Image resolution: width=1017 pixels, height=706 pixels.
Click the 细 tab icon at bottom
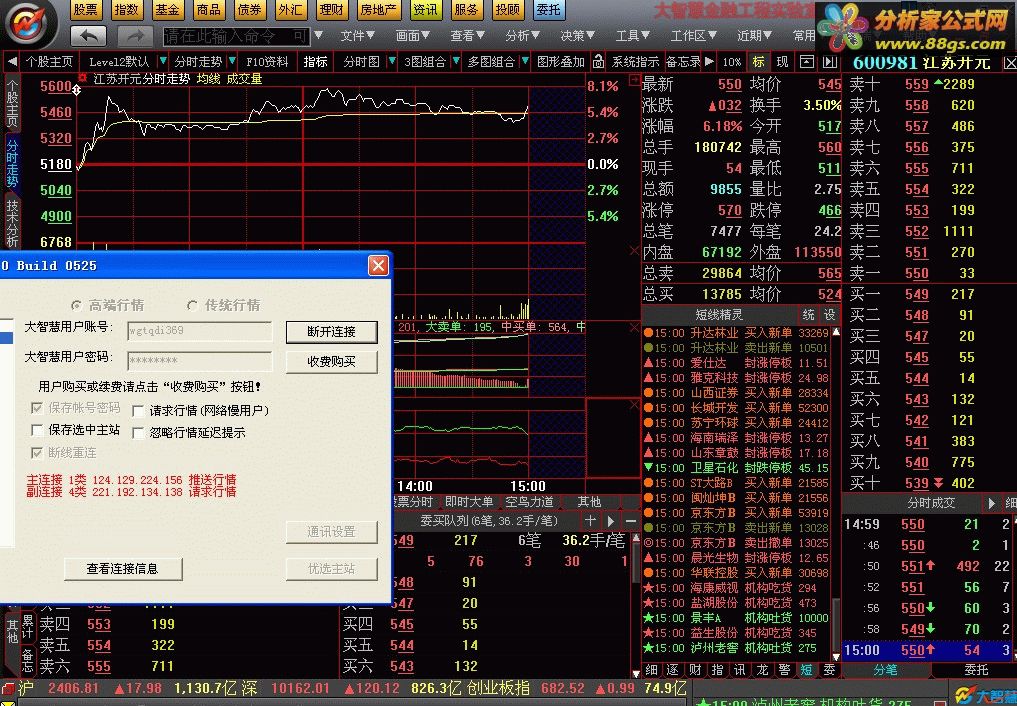tap(652, 670)
